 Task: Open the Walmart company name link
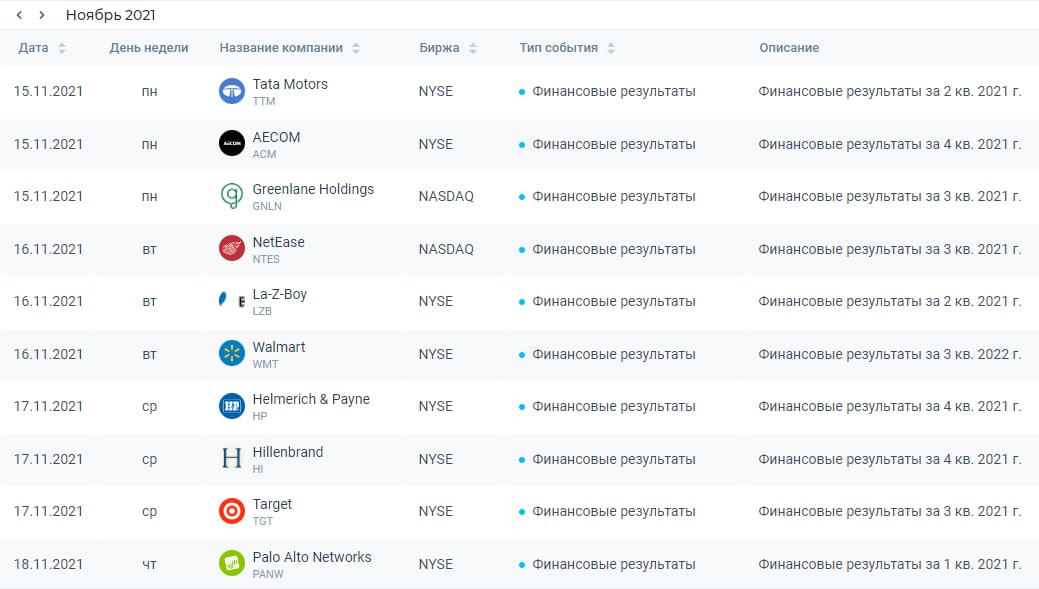click(x=279, y=347)
